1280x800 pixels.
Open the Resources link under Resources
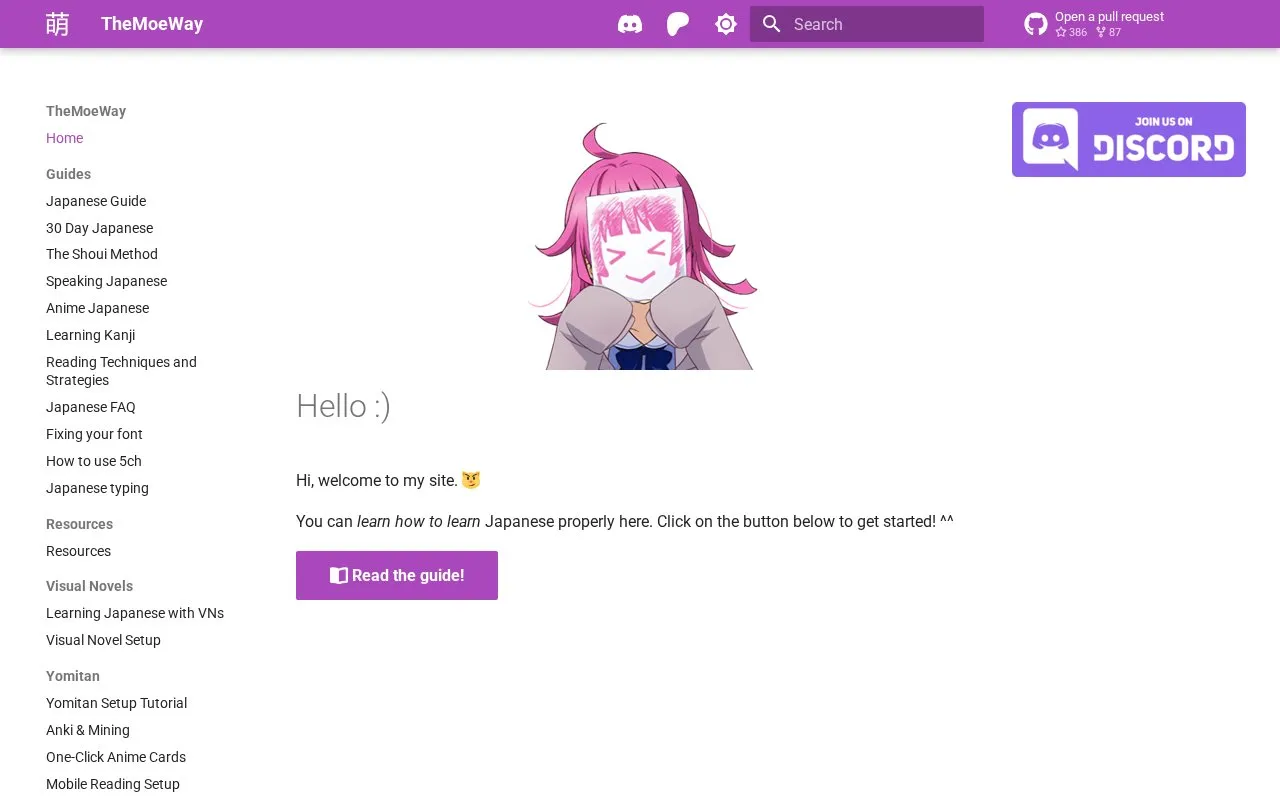pos(78,551)
